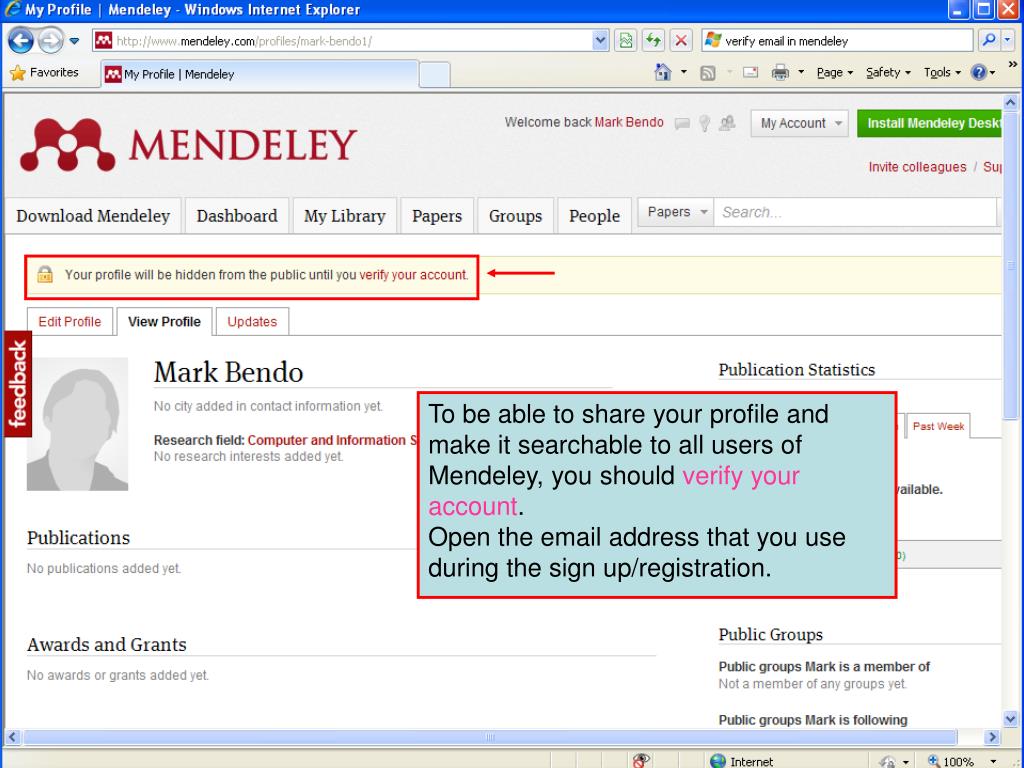This screenshot has height=768, width=1024.
Task: Click the Computer and Information research field link
Action: 331,440
